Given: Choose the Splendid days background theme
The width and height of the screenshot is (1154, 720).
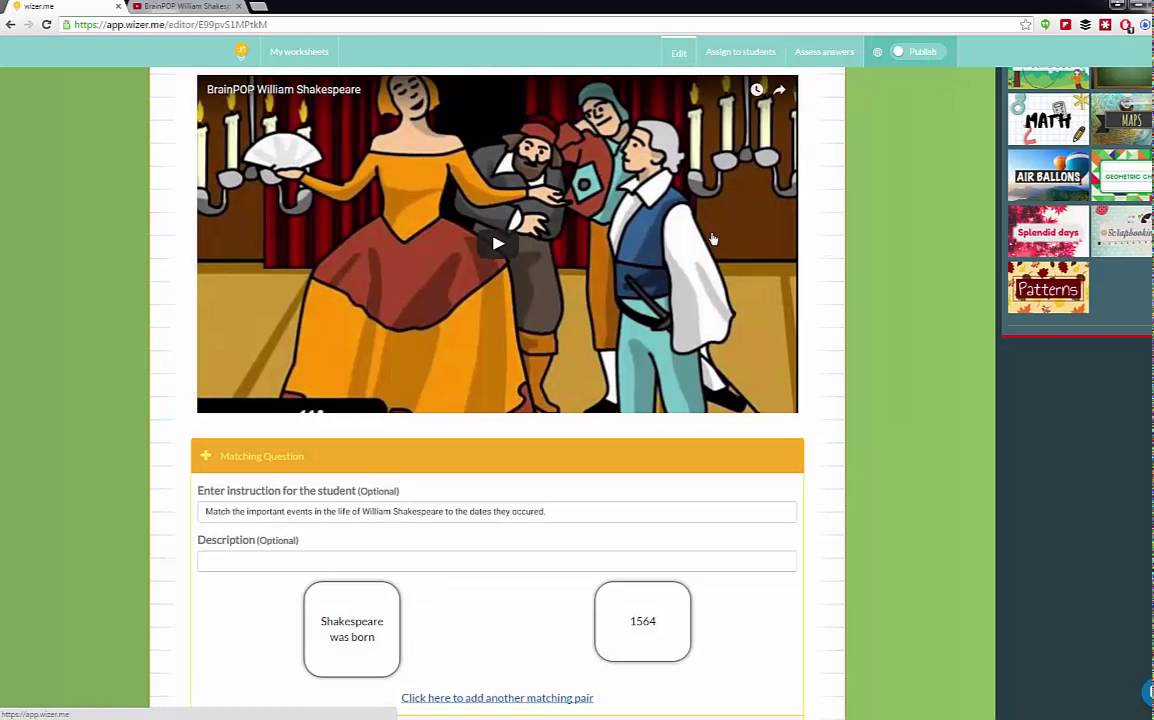Looking at the screenshot, I should tap(1048, 231).
